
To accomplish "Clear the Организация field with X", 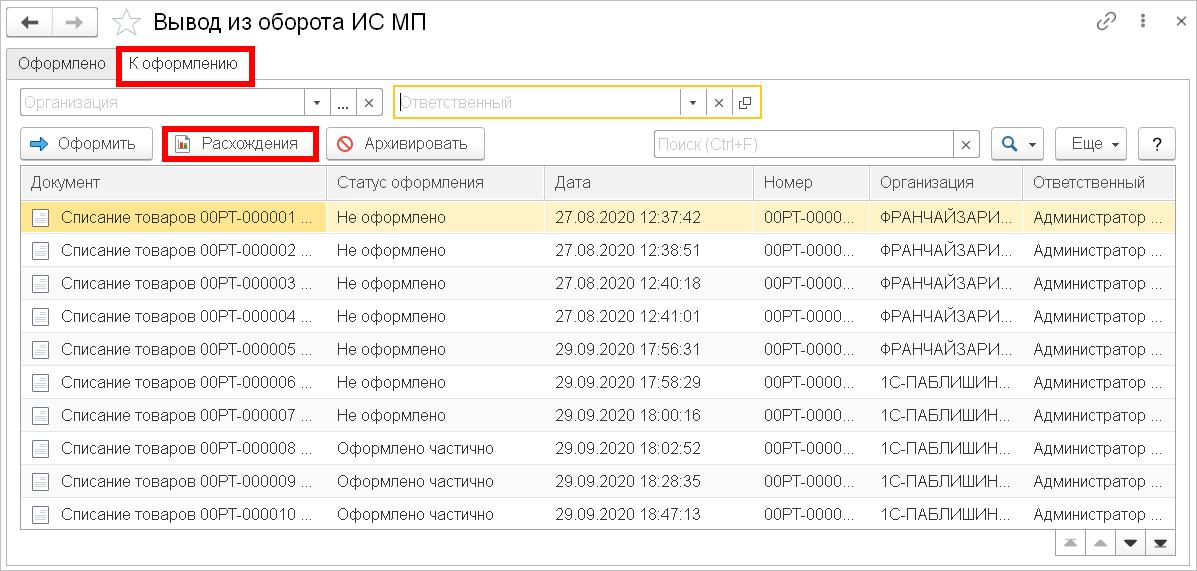I will tap(368, 102).
